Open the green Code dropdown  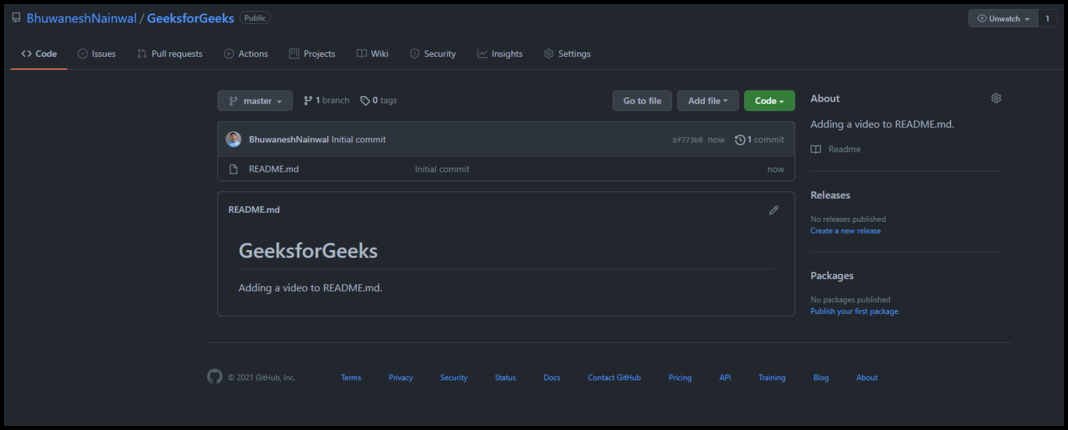769,101
